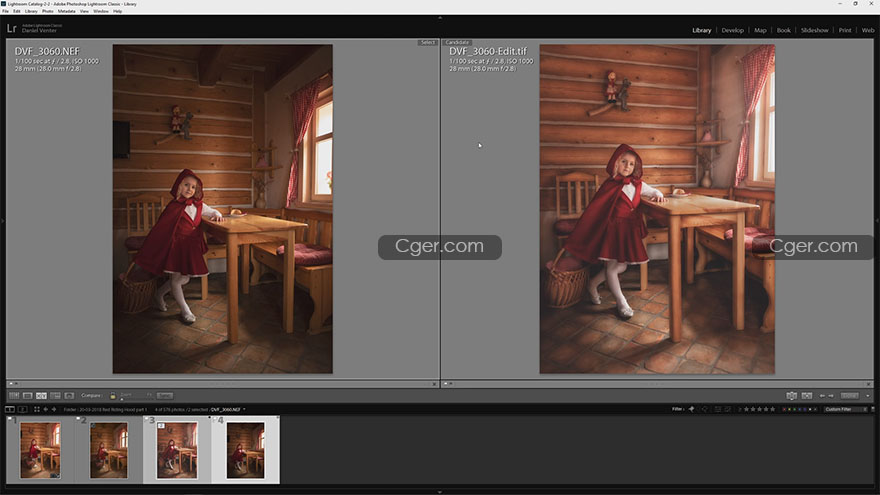Filter by red color label

784,409
